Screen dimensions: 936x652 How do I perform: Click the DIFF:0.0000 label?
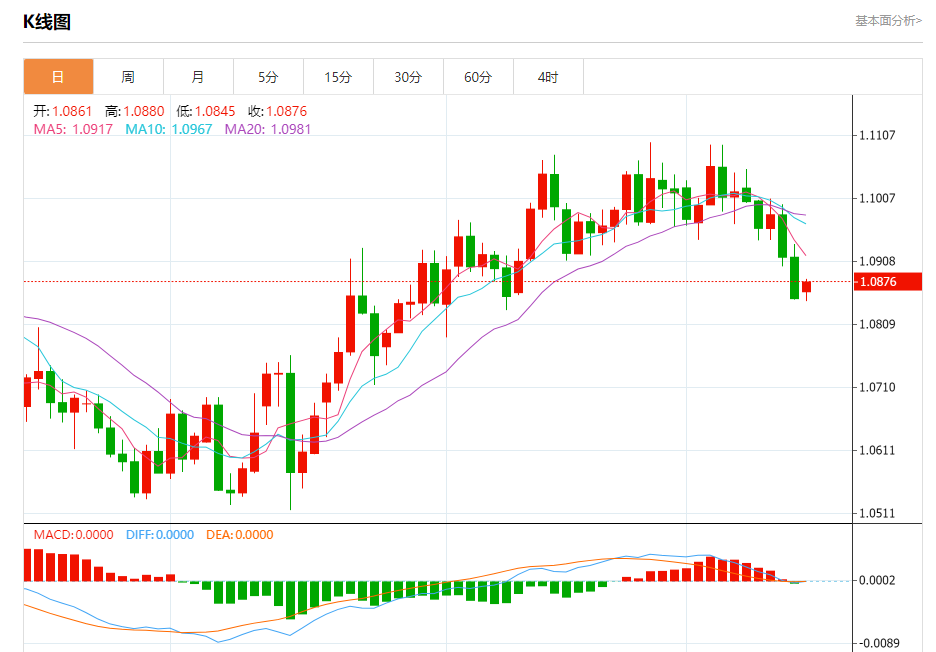pyautogui.click(x=160, y=534)
